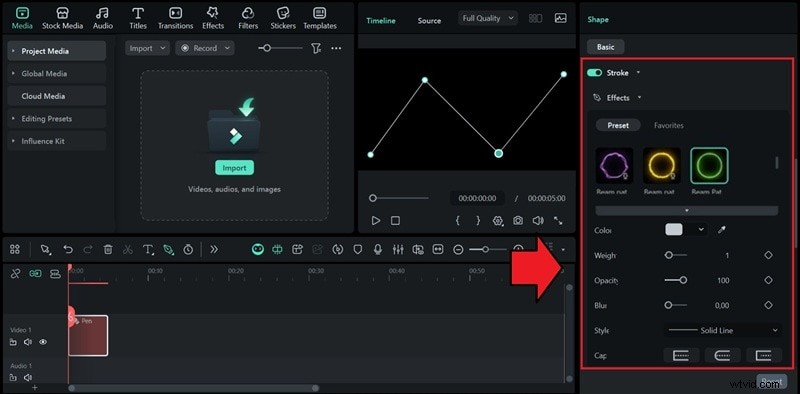Adjust the media thumbnail size slider
The image size is (800, 394).
point(280,48)
